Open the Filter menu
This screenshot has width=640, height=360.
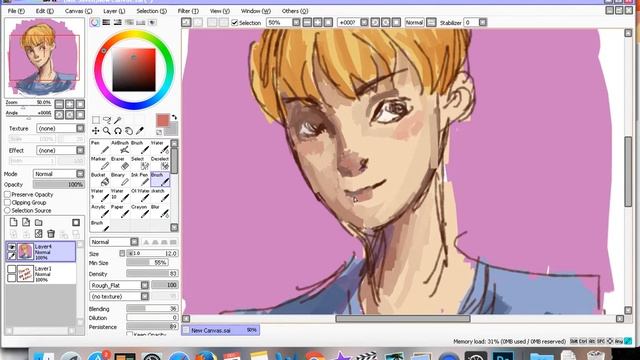[188, 11]
